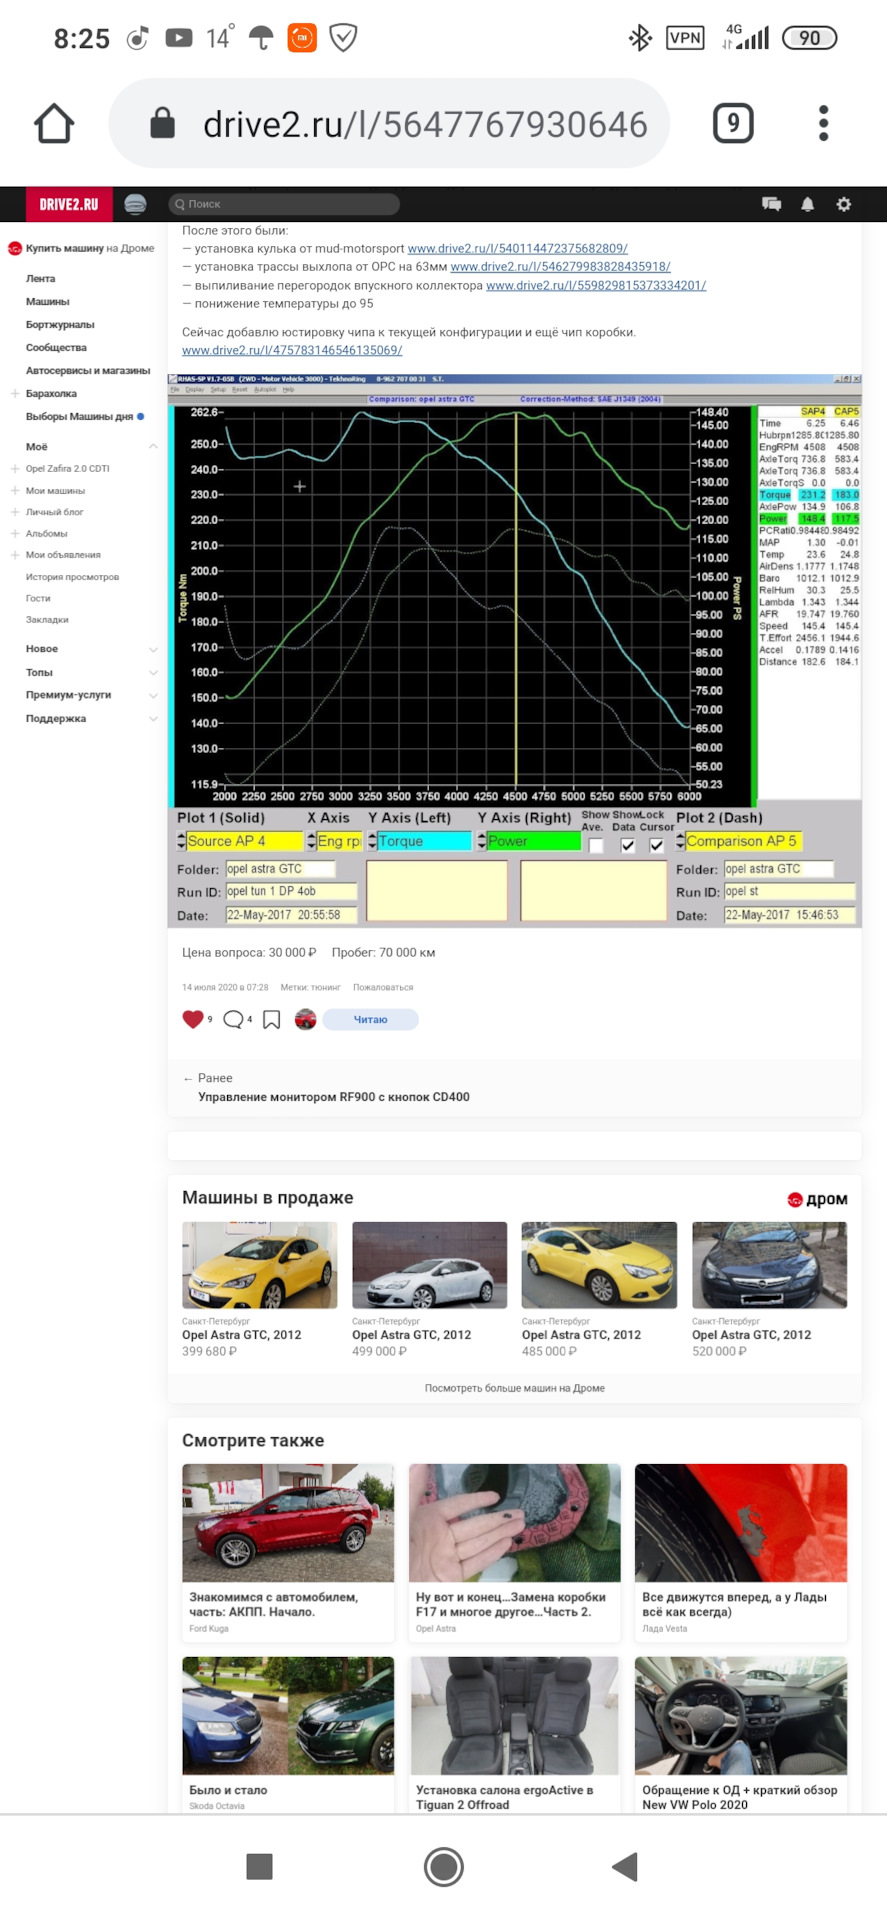887x1920 pixels.
Task: Expand the Новое section
Action: pos(153,650)
